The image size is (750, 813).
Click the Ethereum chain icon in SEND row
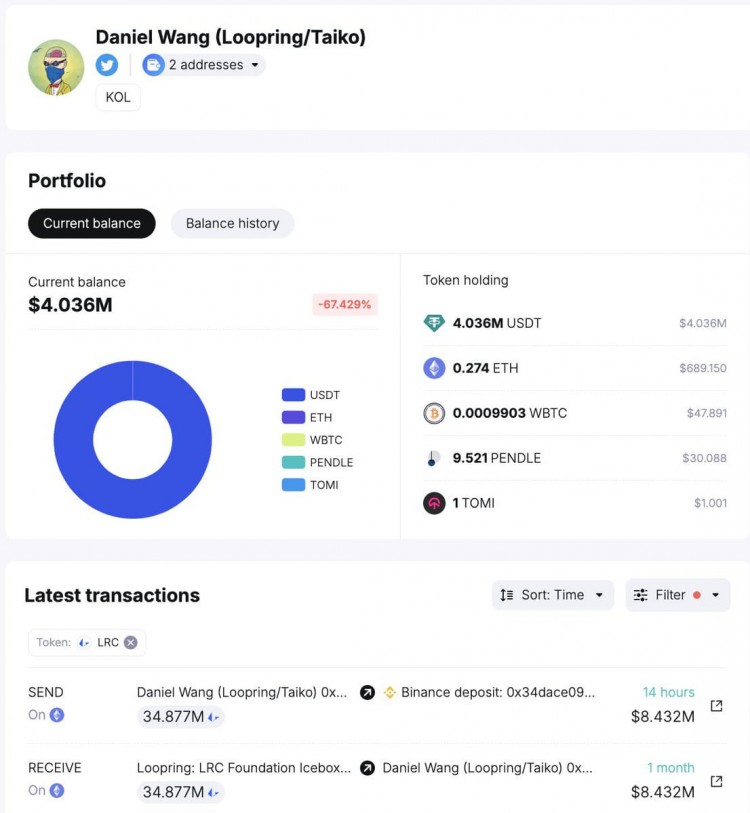coord(57,716)
